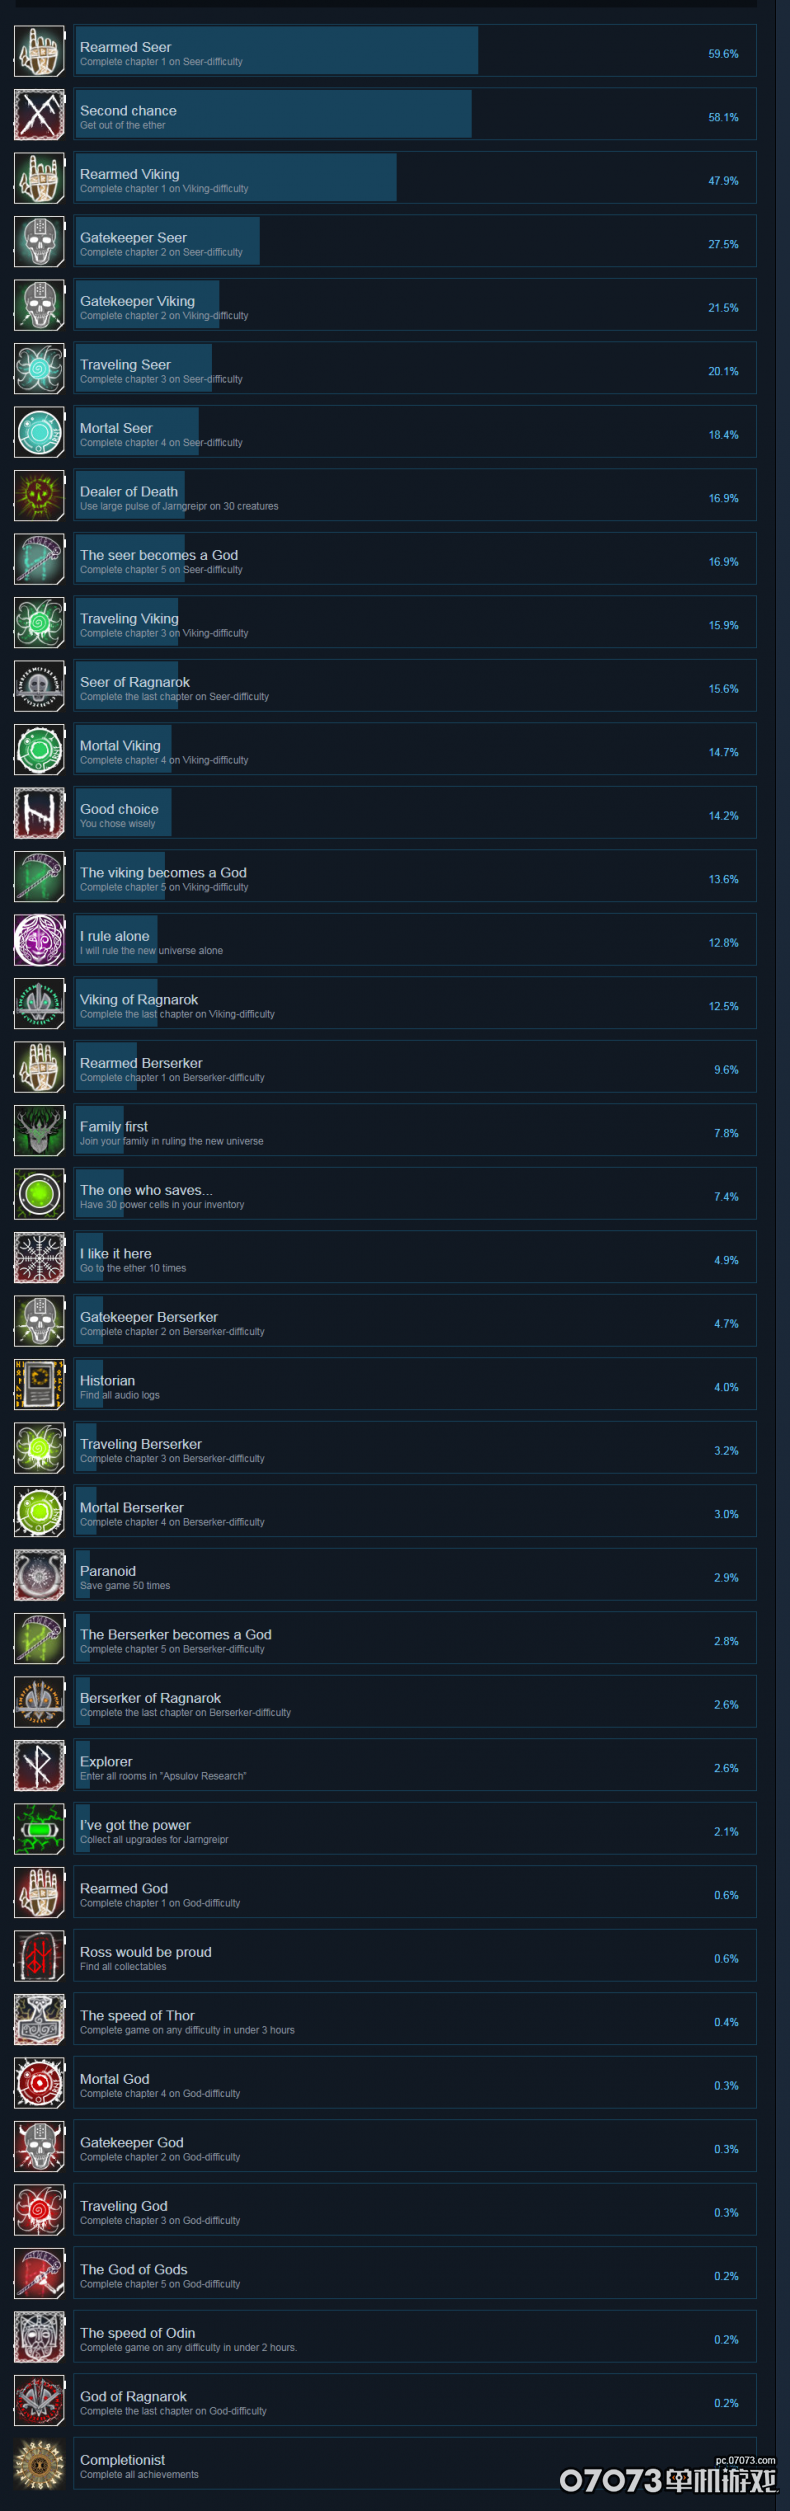Select the Traveling Seer achievement title
Viewport: 790px width, 2511px height.
(x=125, y=365)
